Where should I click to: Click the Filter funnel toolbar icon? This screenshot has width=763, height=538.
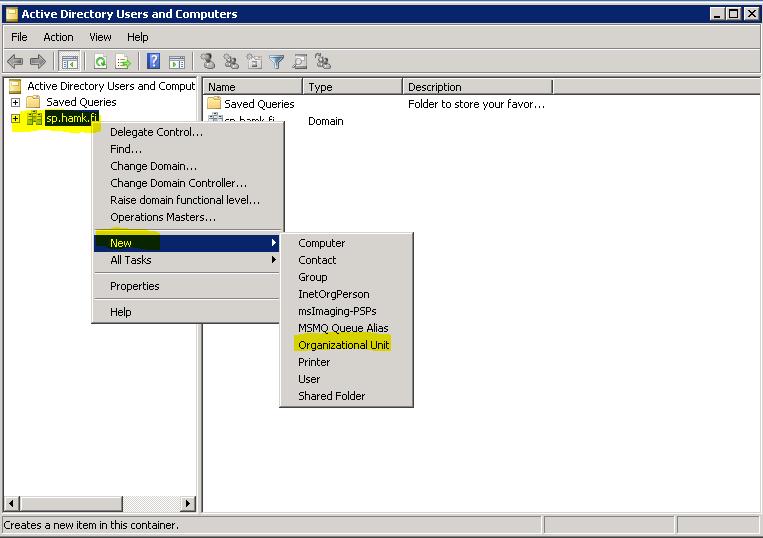pyautogui.click(x=276, y=62)
